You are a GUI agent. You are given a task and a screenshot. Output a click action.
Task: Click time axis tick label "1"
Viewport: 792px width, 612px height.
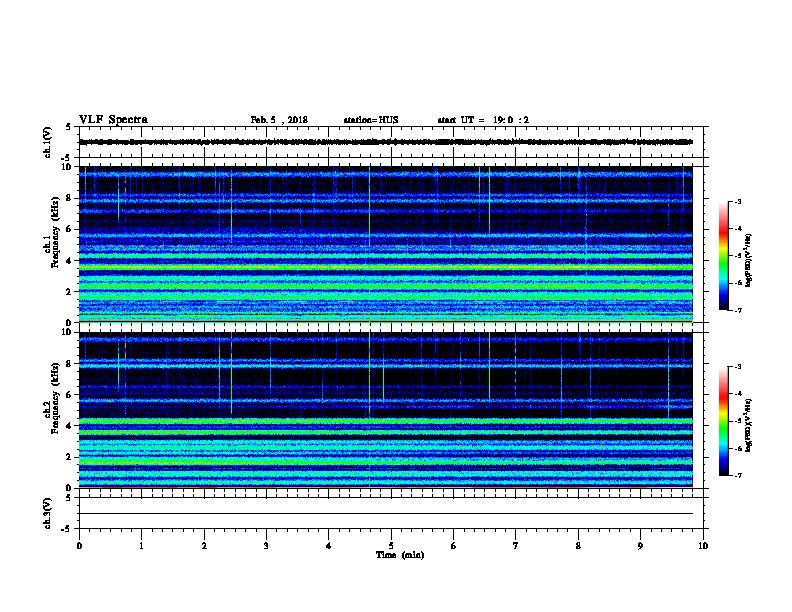tap(141, 546)
